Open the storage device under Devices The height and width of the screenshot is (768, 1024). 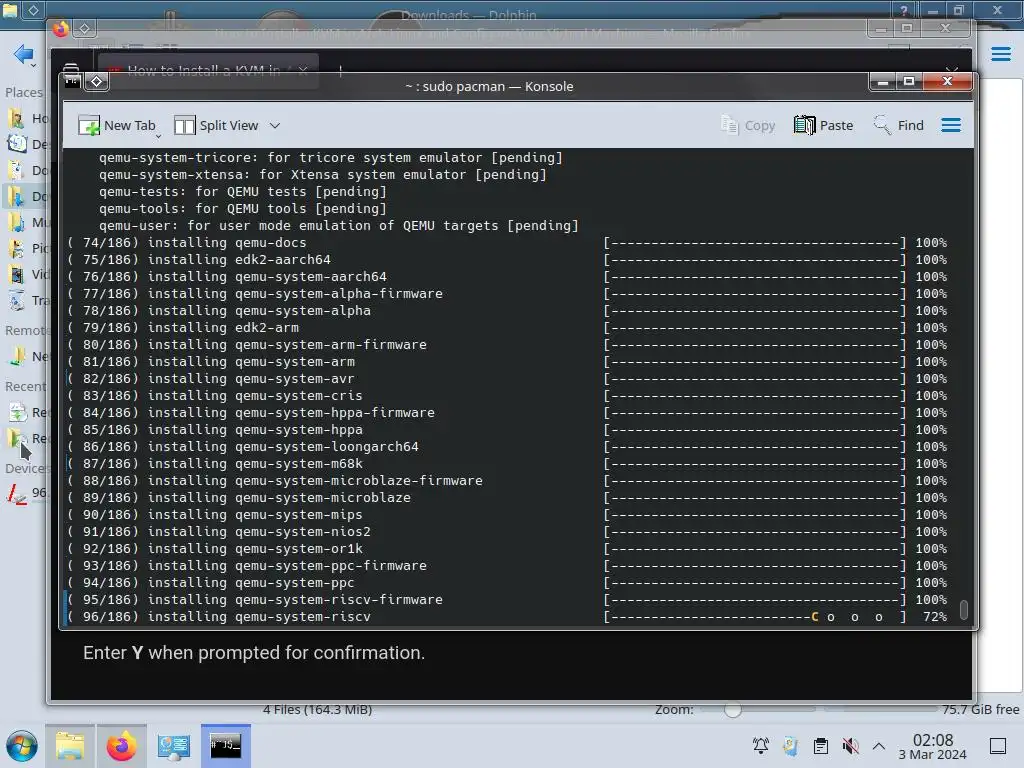pos(26,492)
